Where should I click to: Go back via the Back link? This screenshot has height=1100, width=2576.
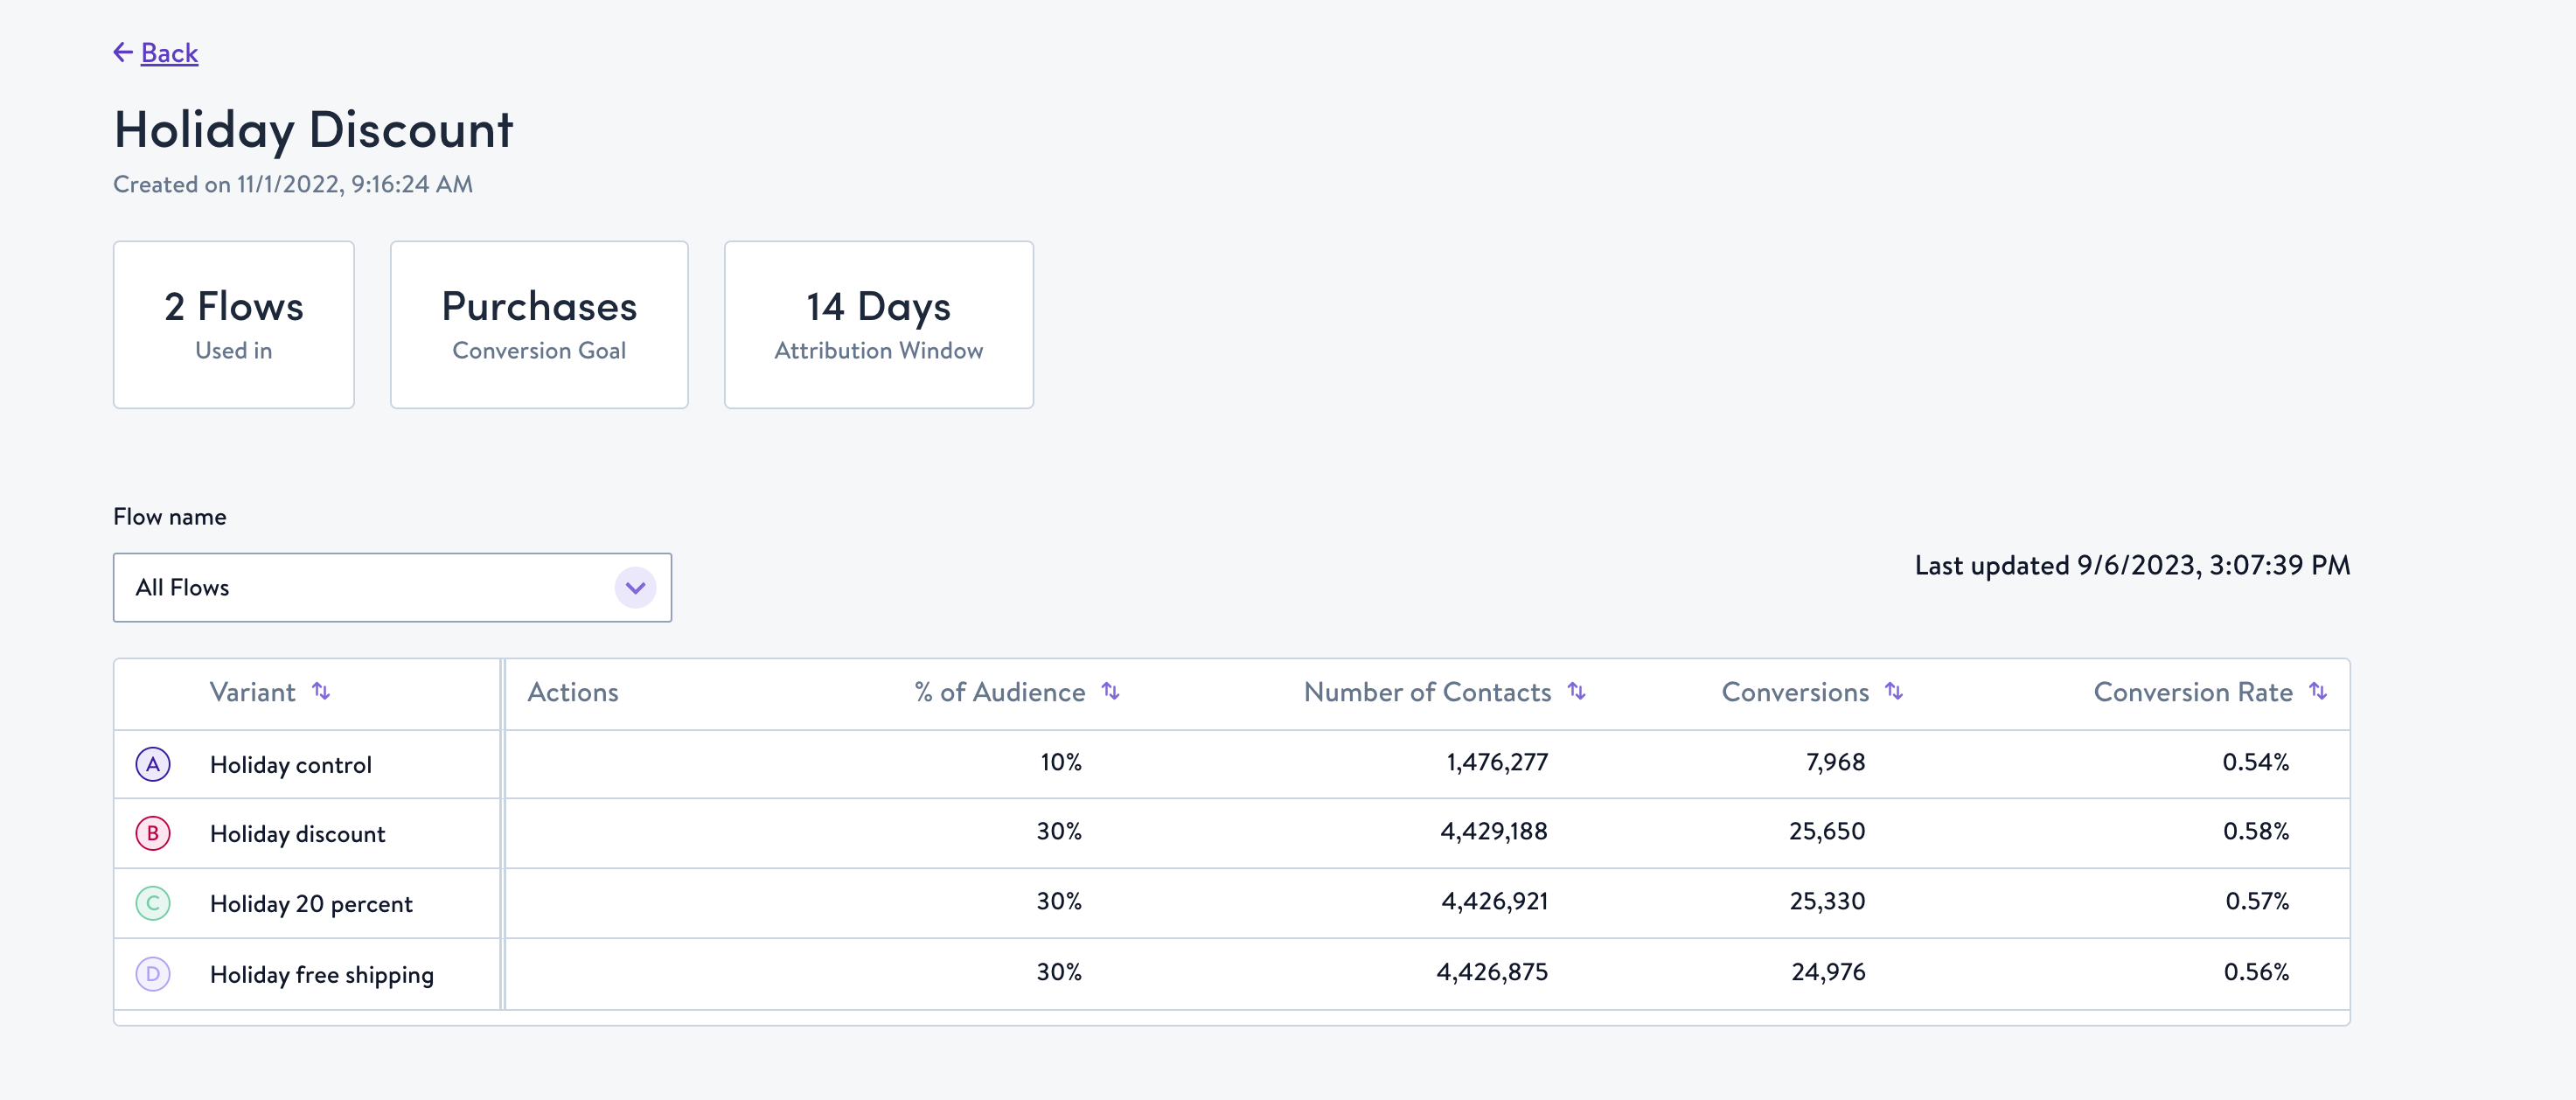pyautogui.click(x=169, y=52)
